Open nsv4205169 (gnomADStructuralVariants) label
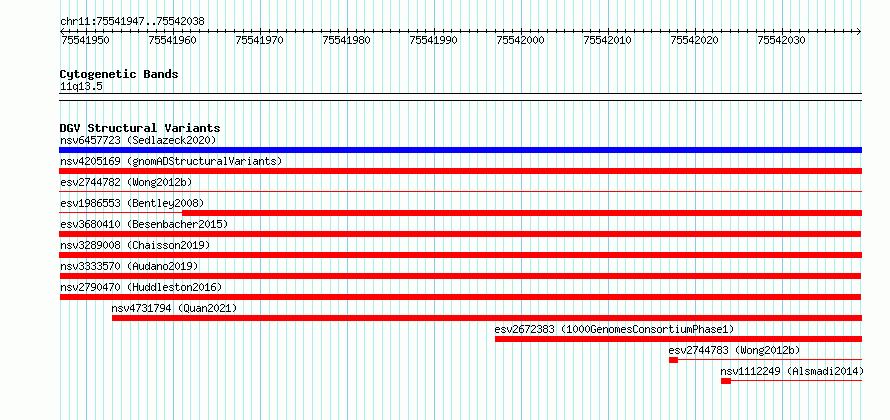 tap(171, 161)
